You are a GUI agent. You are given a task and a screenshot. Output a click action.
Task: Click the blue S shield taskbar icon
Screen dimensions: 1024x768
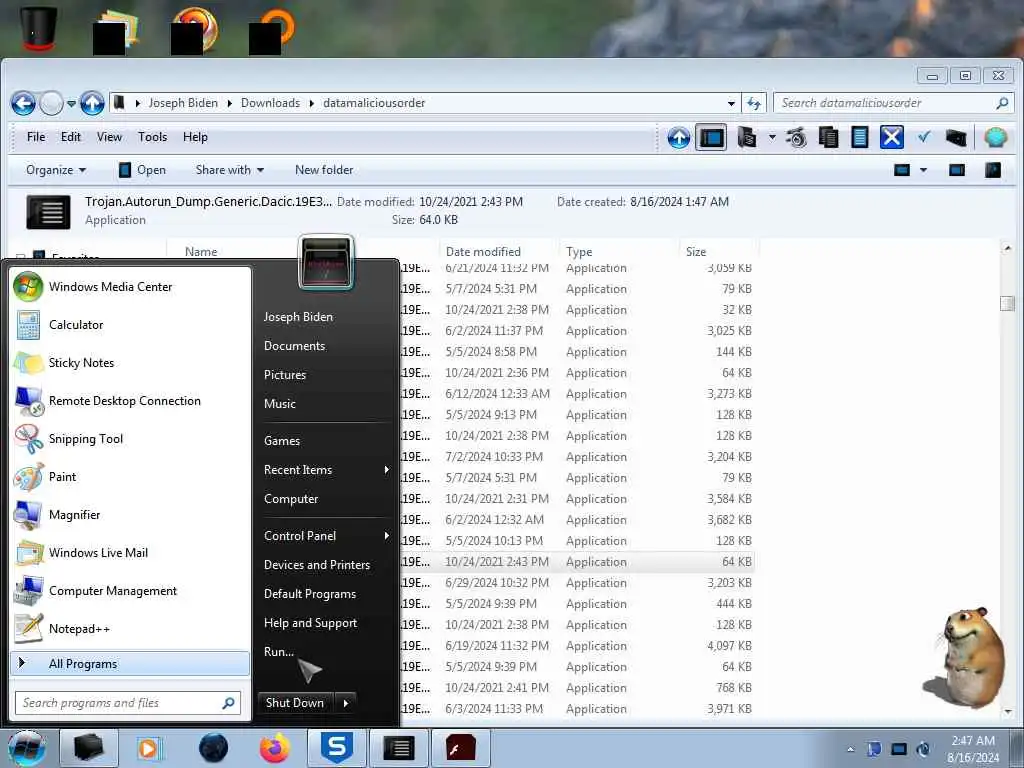(336, 748)
